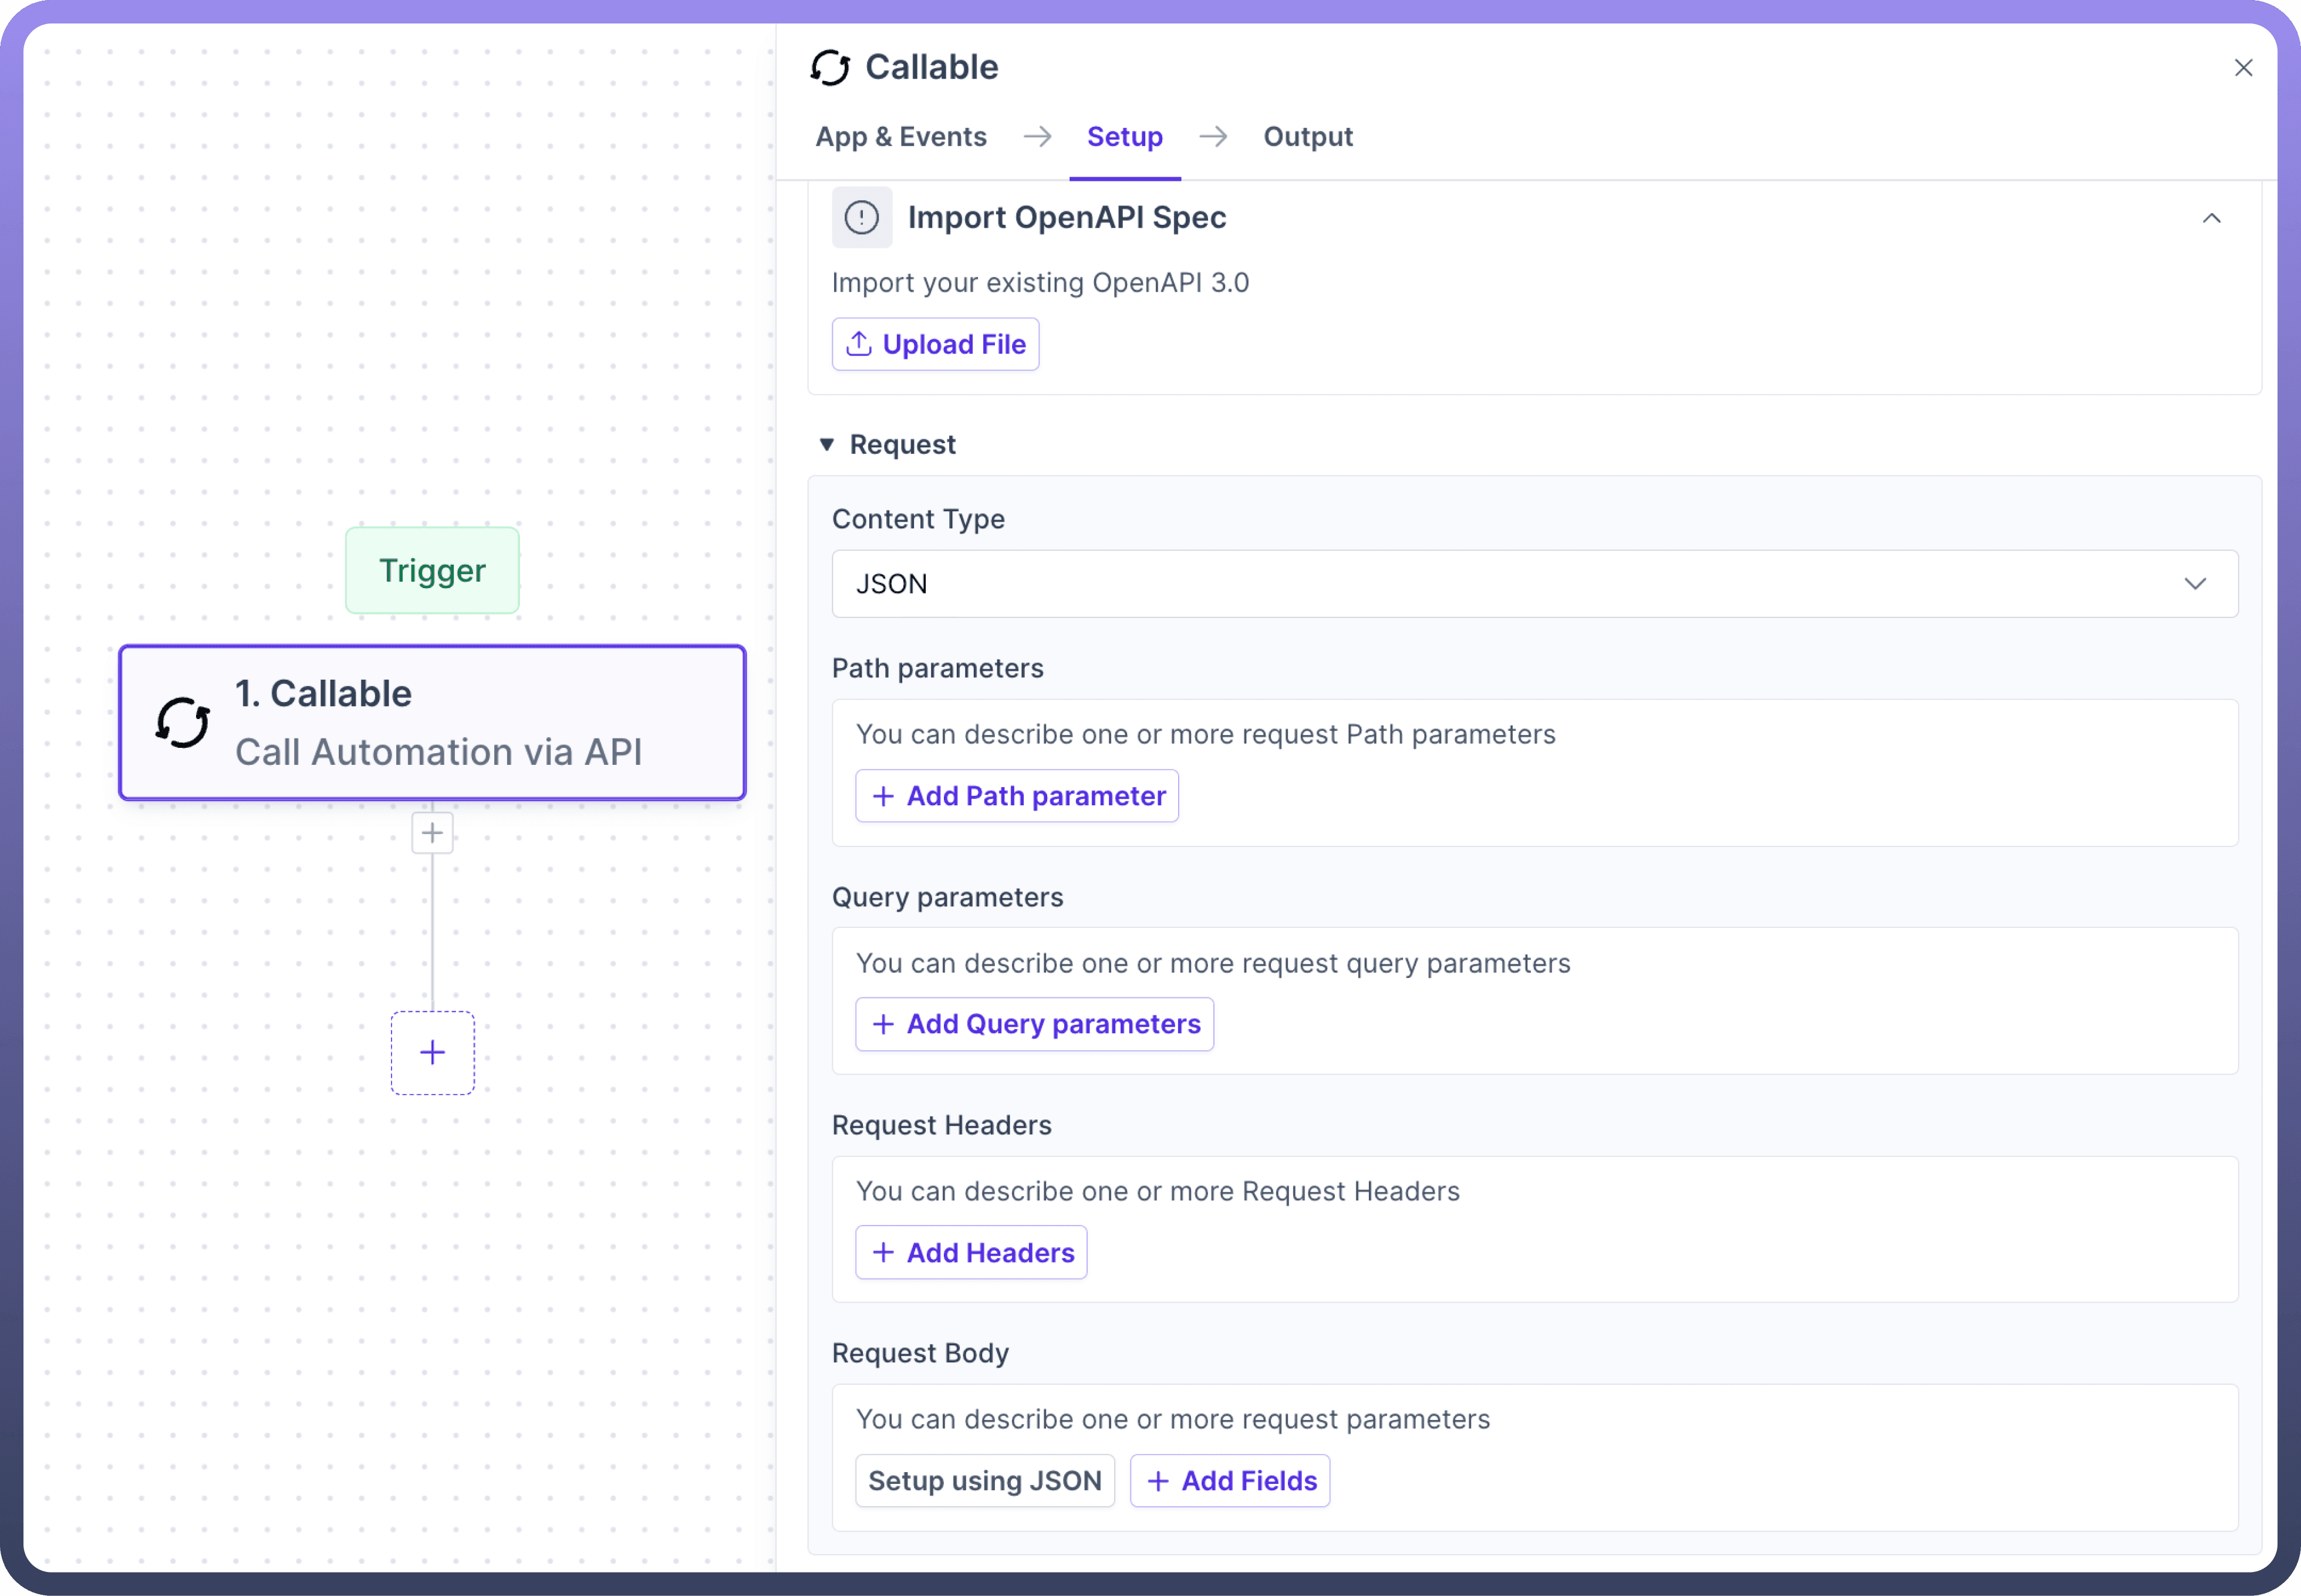
Task: Select the Trigger node on canvas
Action: pyautogui.click(x=432, y=570)
